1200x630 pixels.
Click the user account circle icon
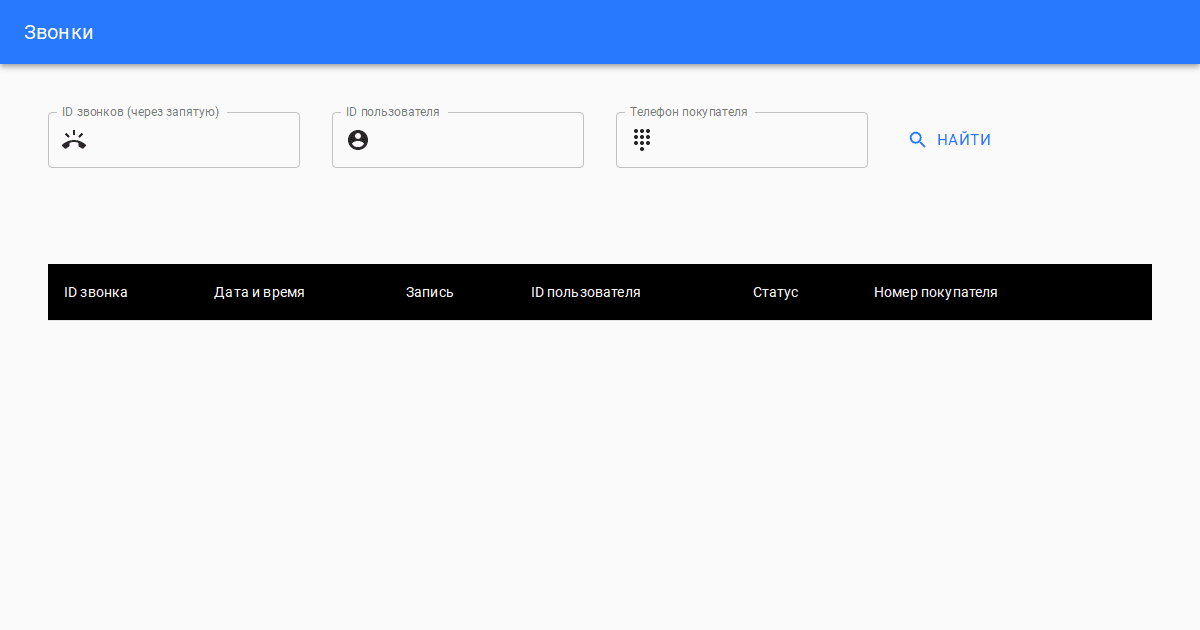[x=358, y=140]
